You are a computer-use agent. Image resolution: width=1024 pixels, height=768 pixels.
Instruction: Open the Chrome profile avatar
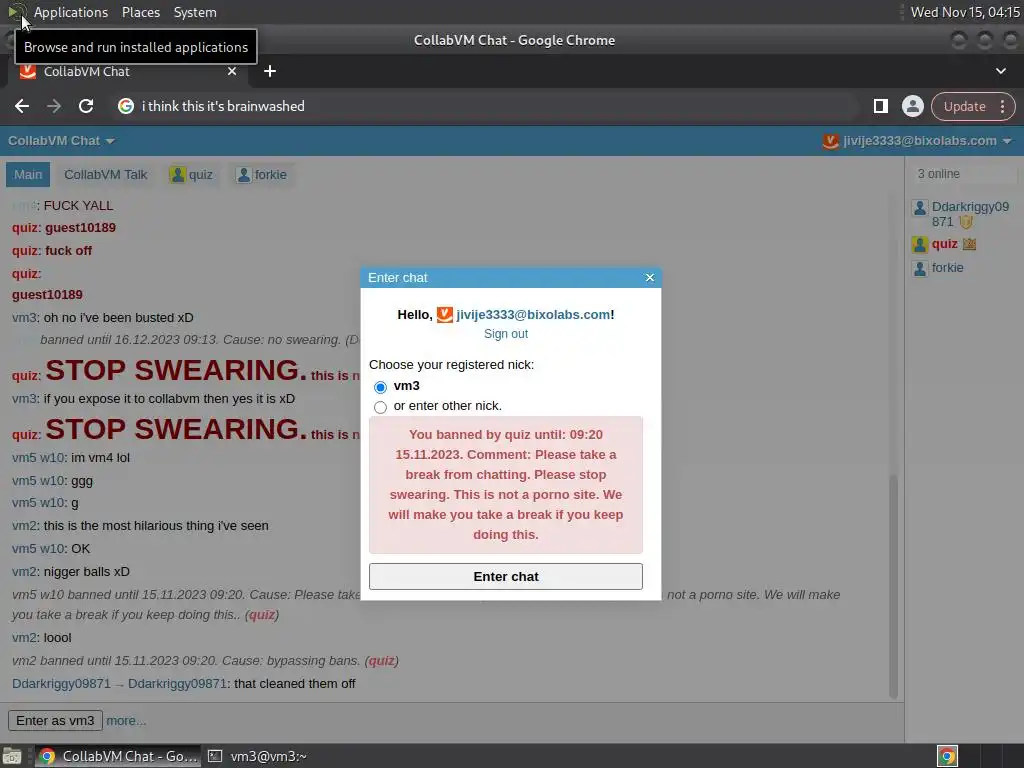point(912,106)
